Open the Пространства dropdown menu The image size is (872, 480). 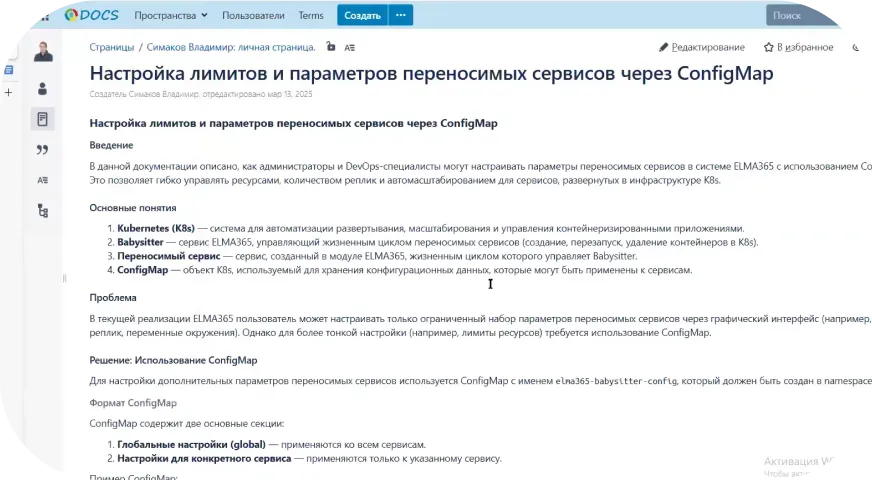171,16
